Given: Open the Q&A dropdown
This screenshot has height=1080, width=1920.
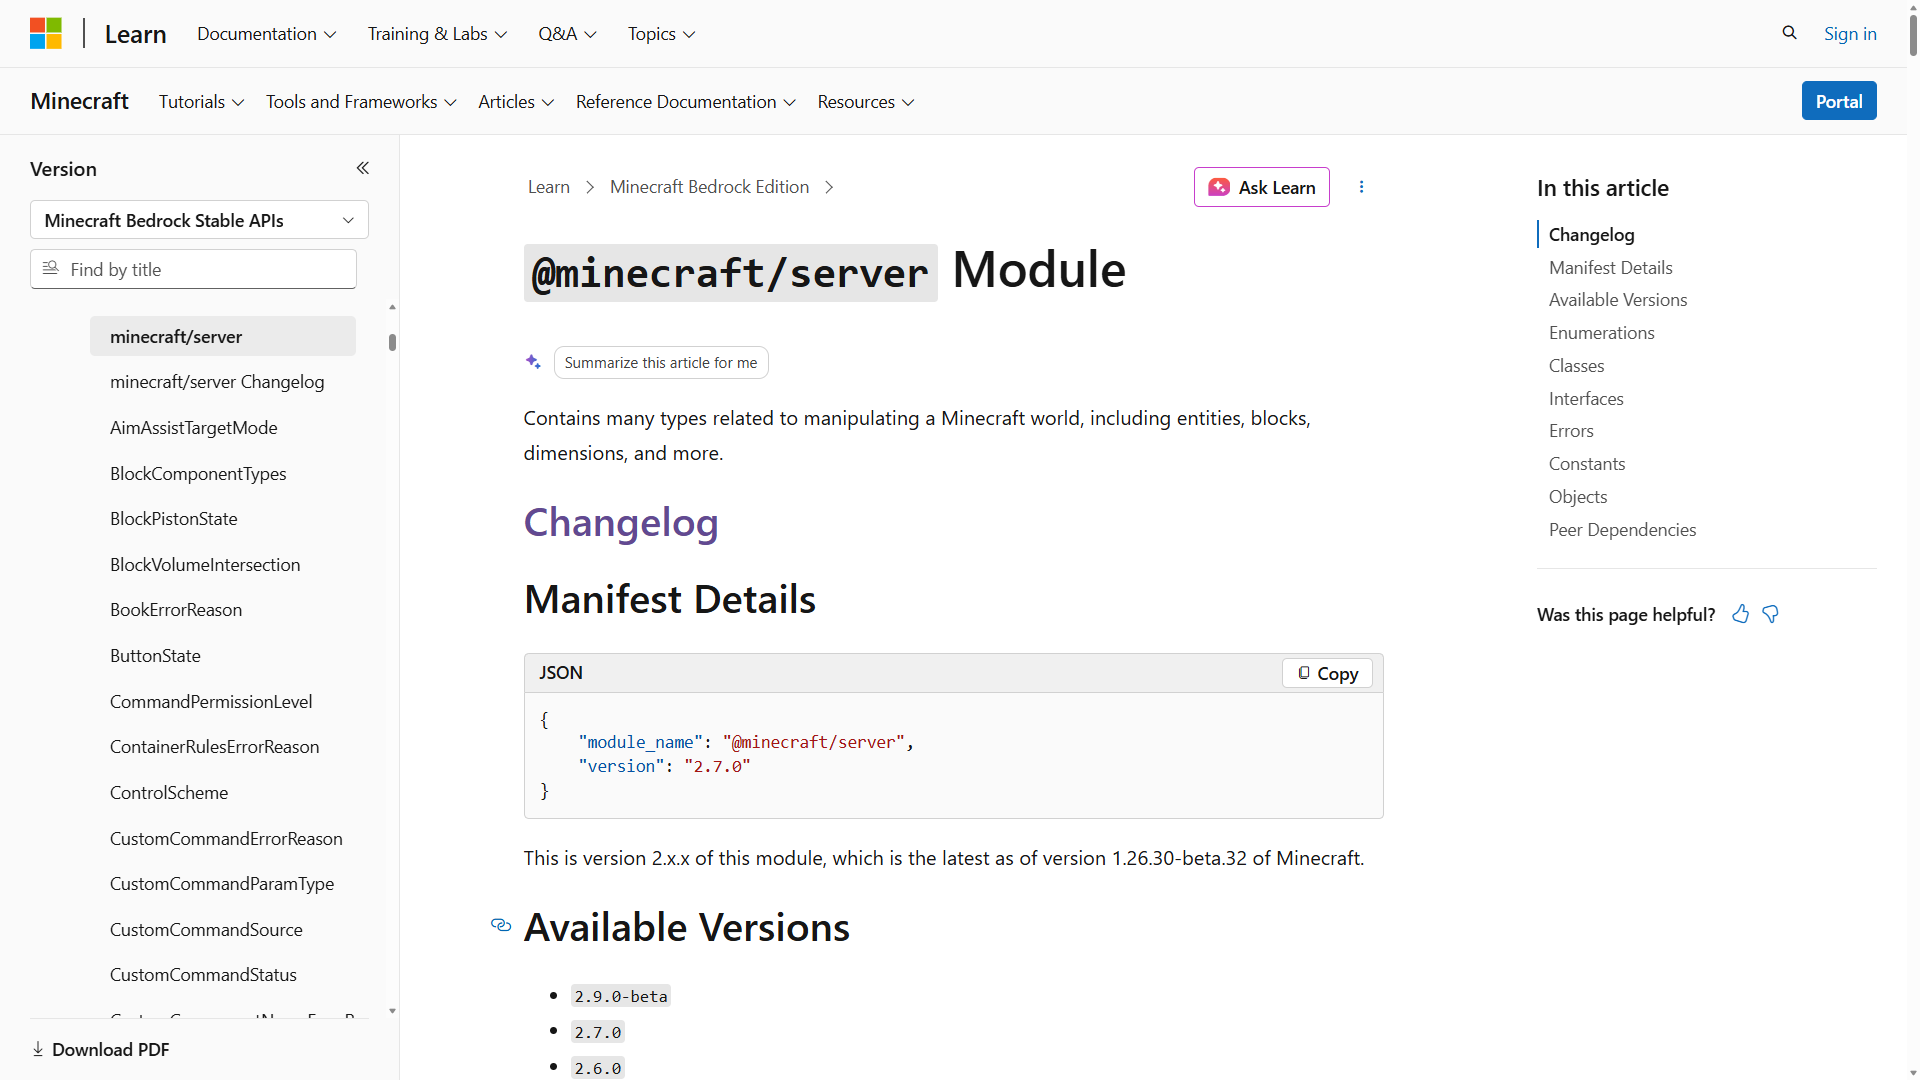Looking at the screenshot, I should [567, 34].
